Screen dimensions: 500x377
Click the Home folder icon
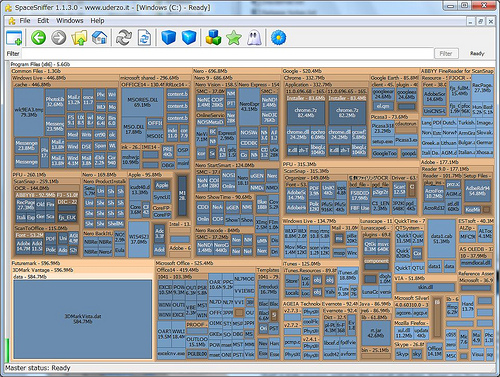pyautogui.click(x=99, y=37)
